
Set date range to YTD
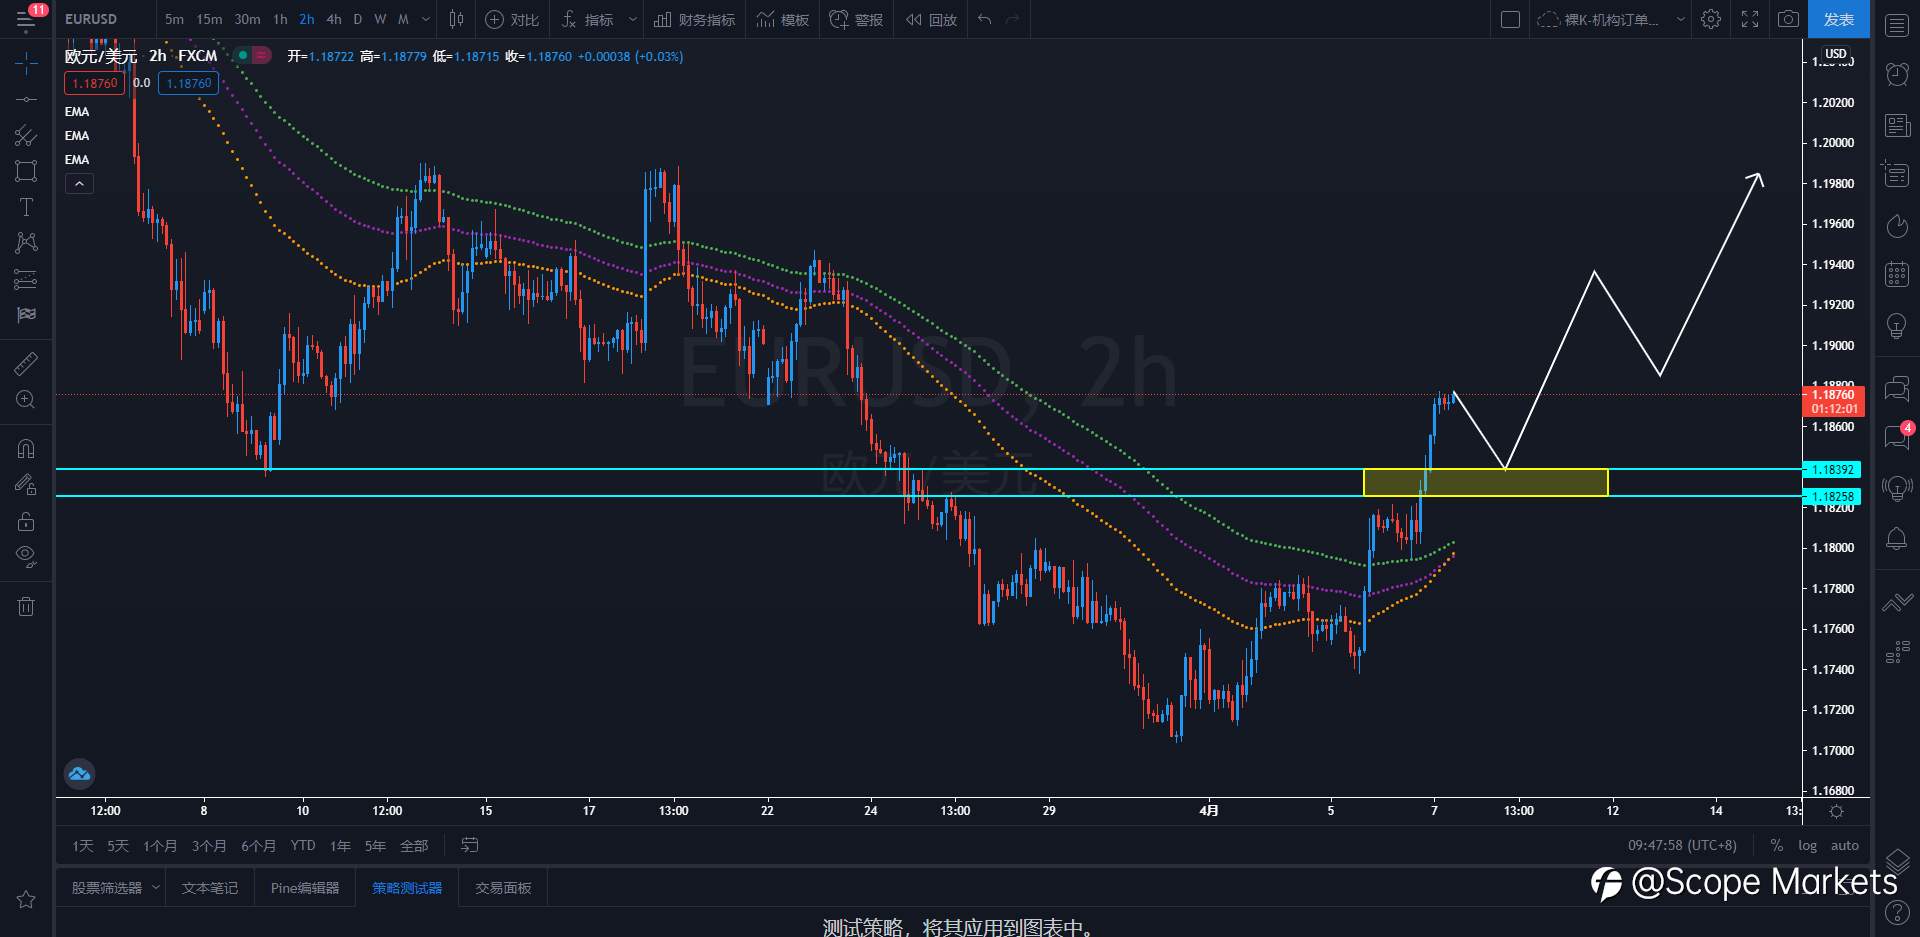(x=303, y=846)
